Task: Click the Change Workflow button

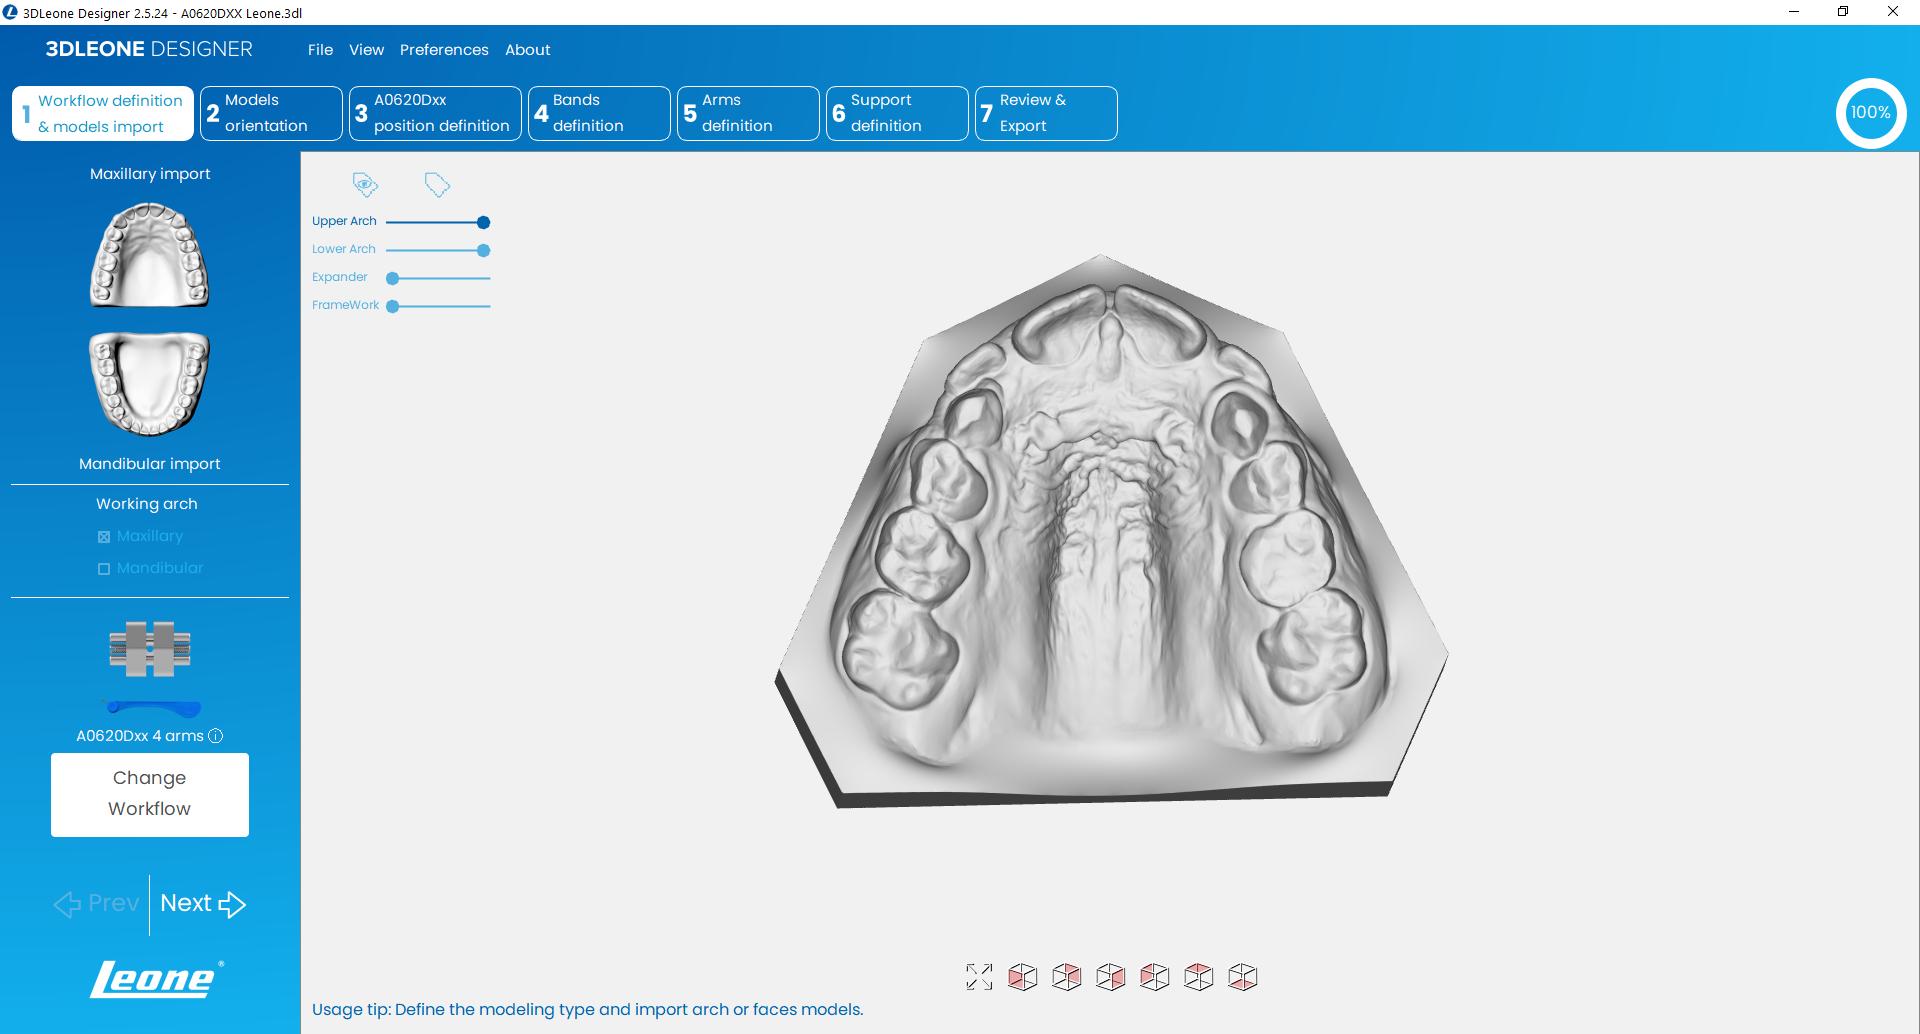Action: click(150, 795)
